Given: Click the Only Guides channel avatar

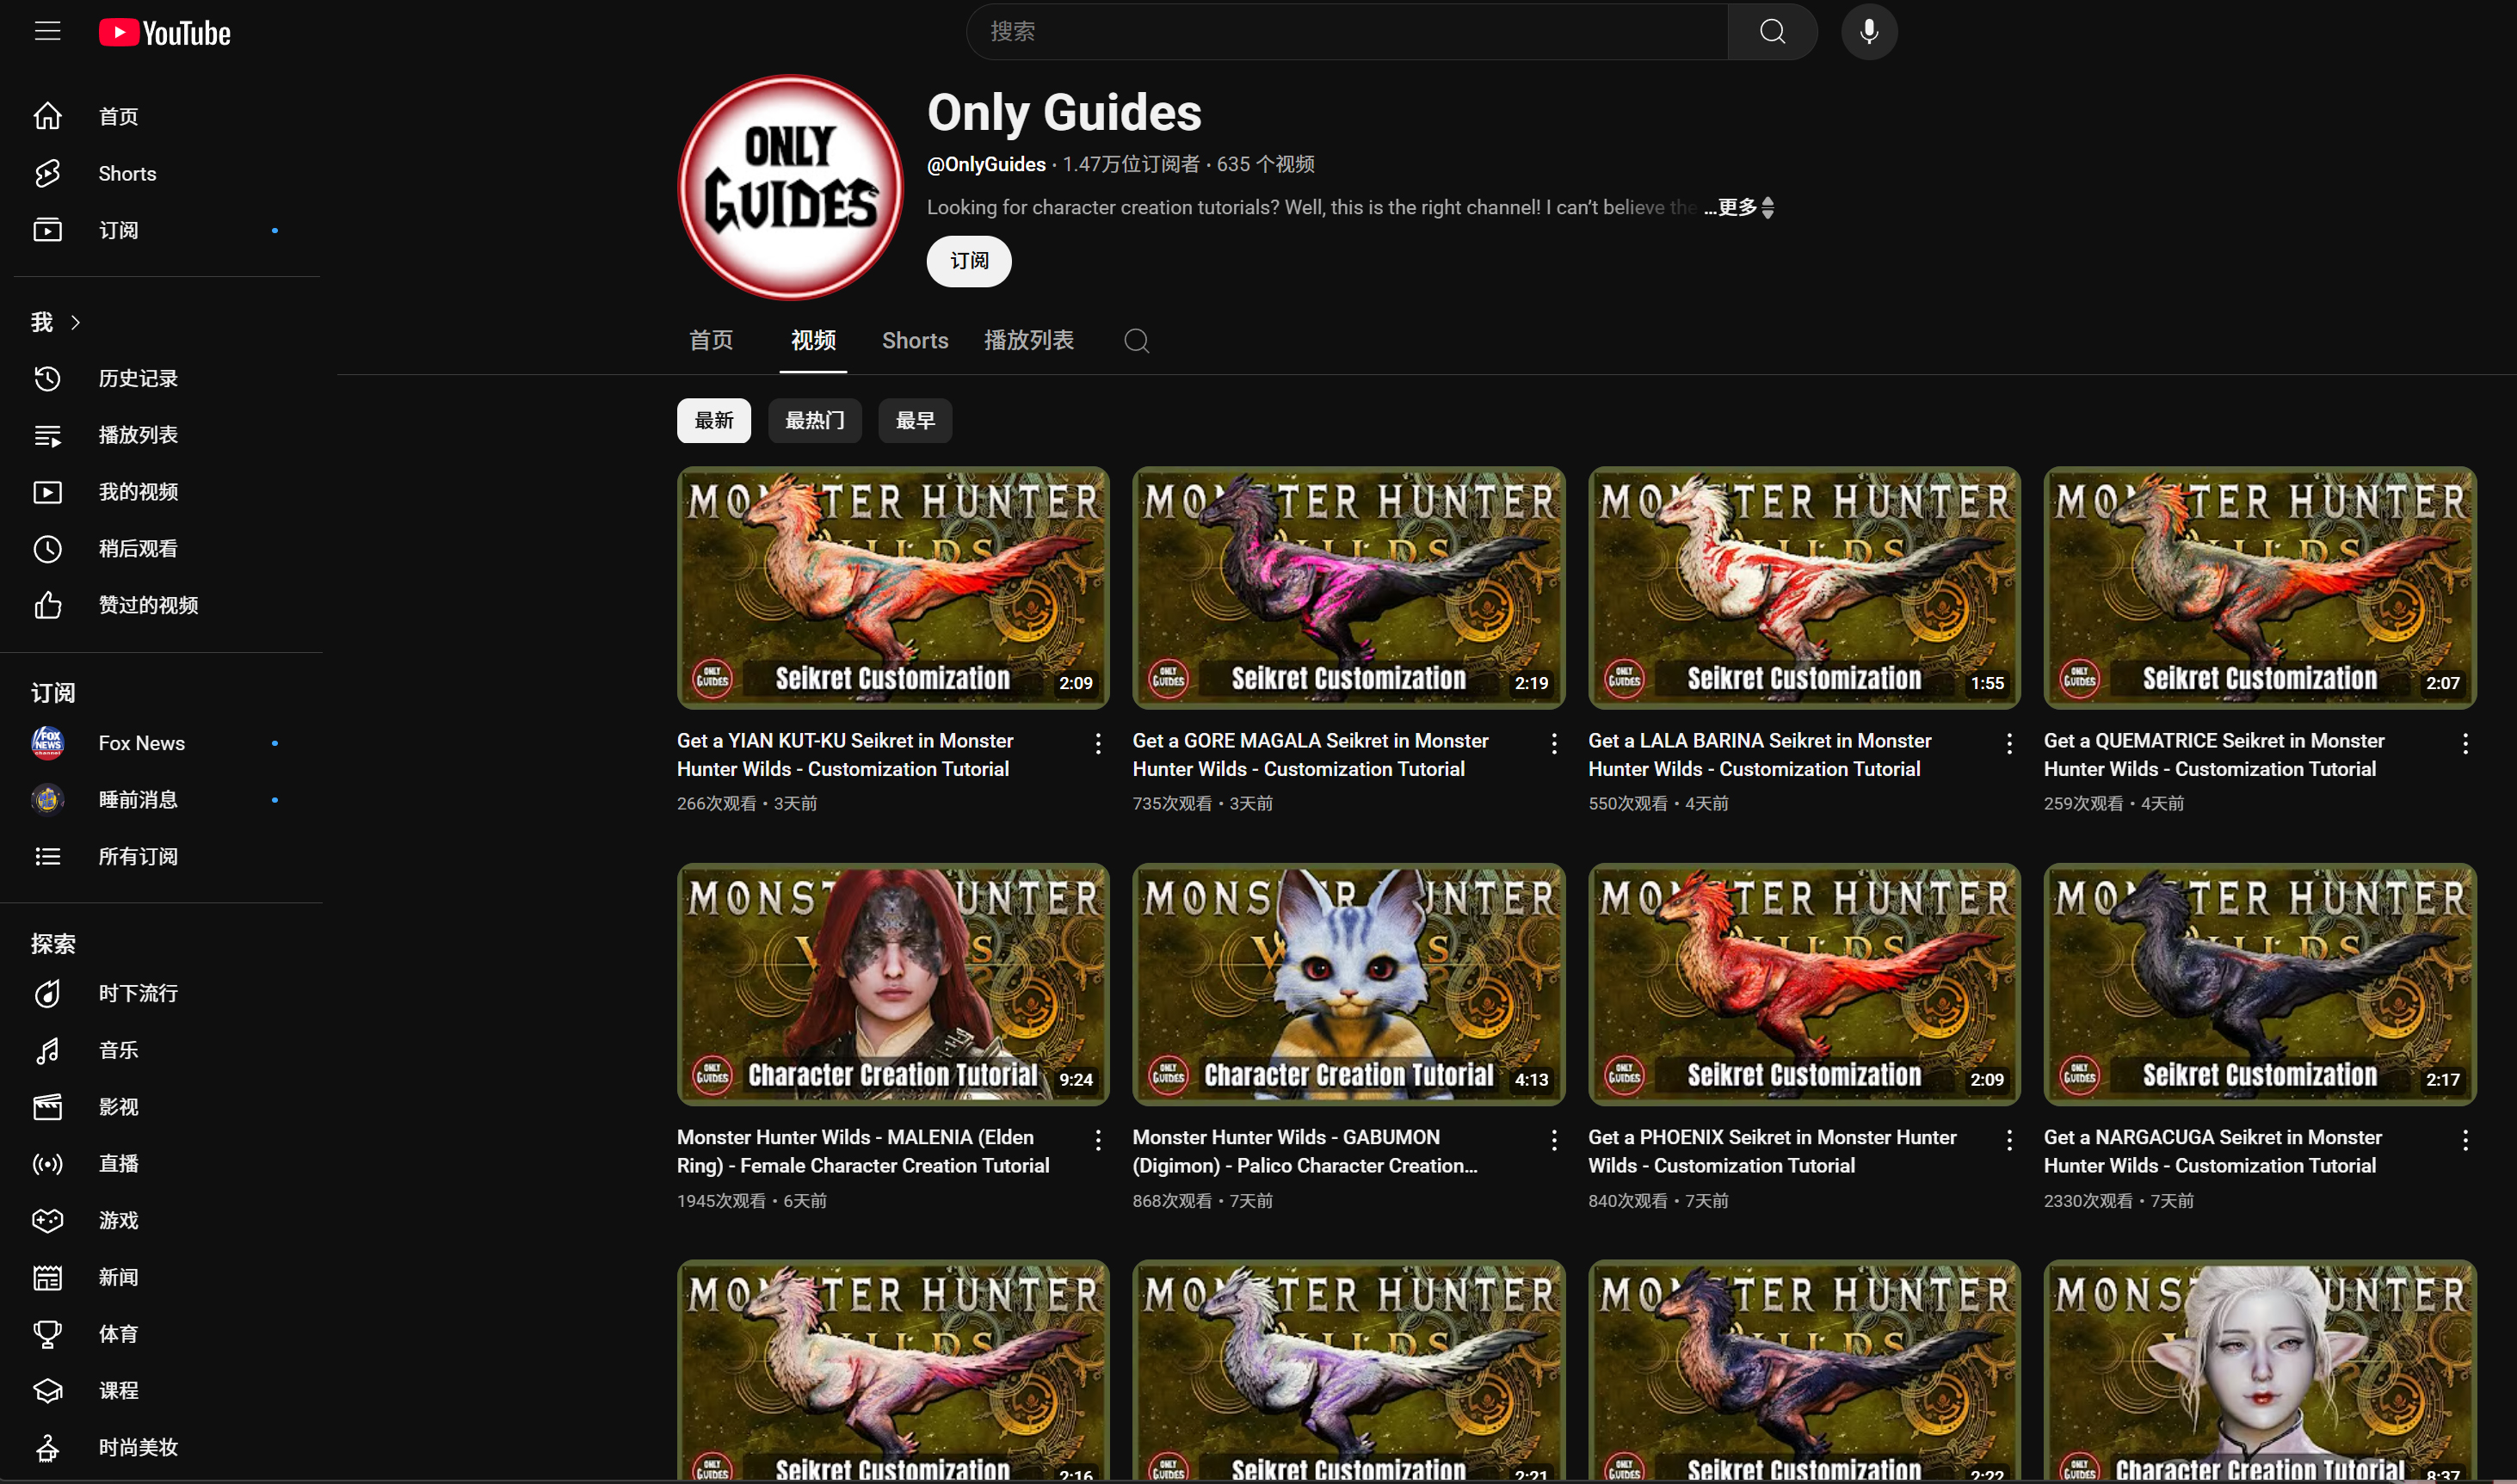Looking at the screenshot, I should [x=790, y=188].
